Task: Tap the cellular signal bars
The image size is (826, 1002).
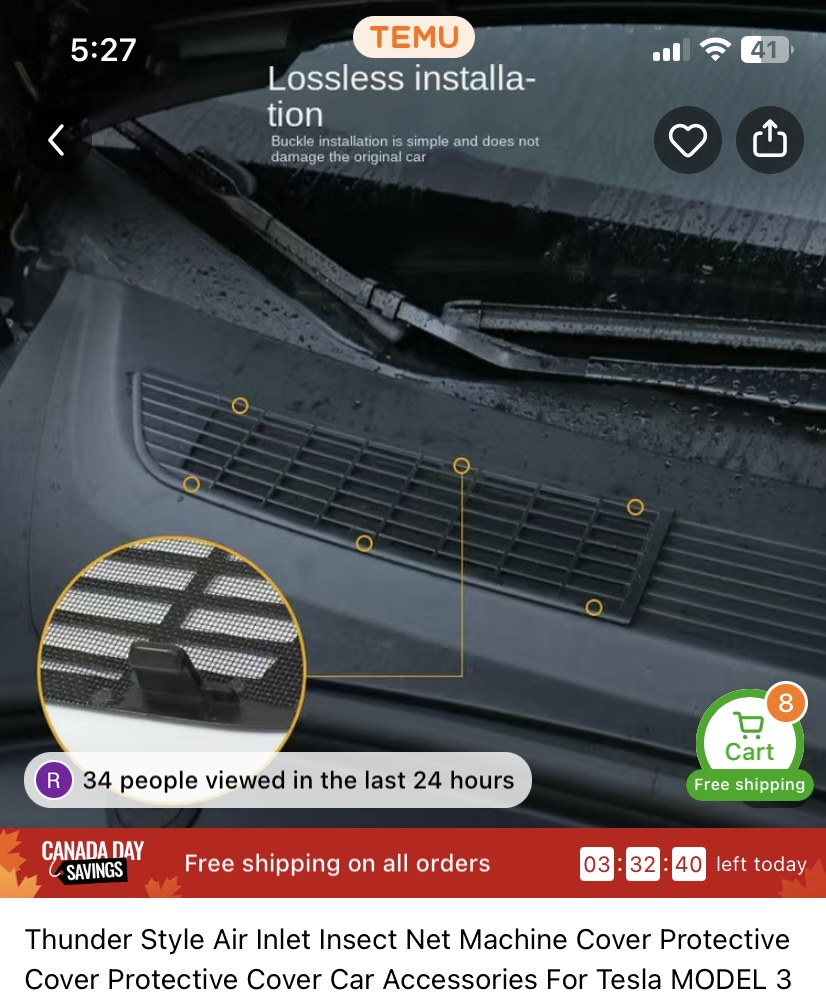Action: 671,50
